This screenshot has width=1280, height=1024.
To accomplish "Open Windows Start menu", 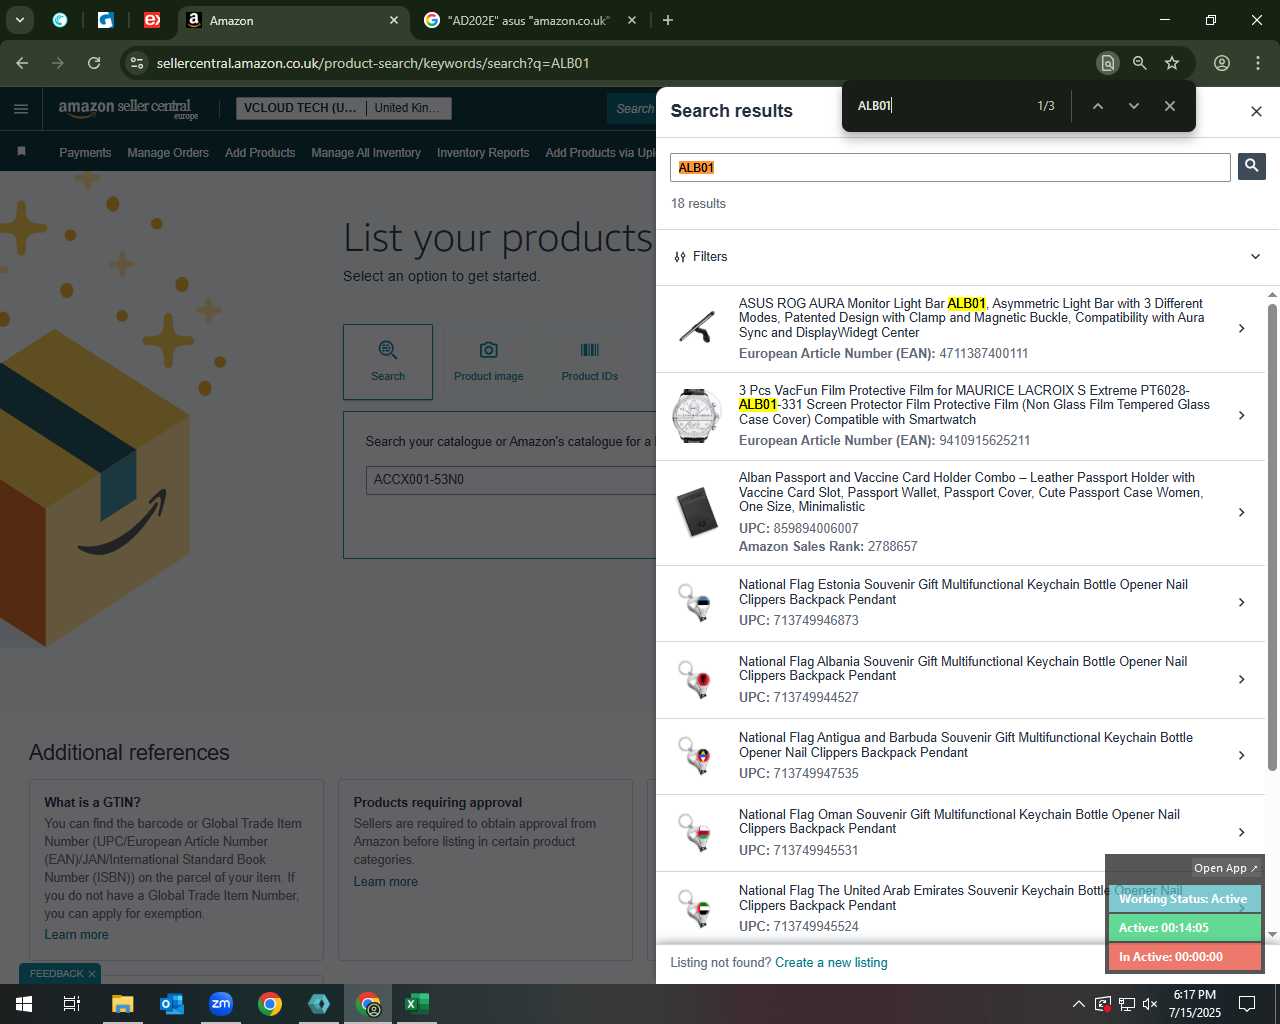I will 24,1004.
